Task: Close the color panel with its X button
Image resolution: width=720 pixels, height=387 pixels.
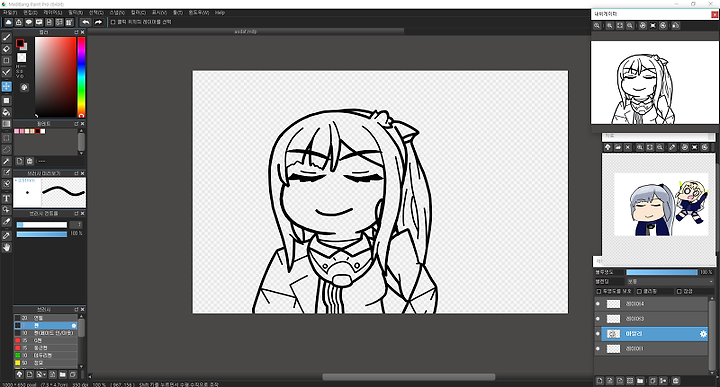Action: 83,33
